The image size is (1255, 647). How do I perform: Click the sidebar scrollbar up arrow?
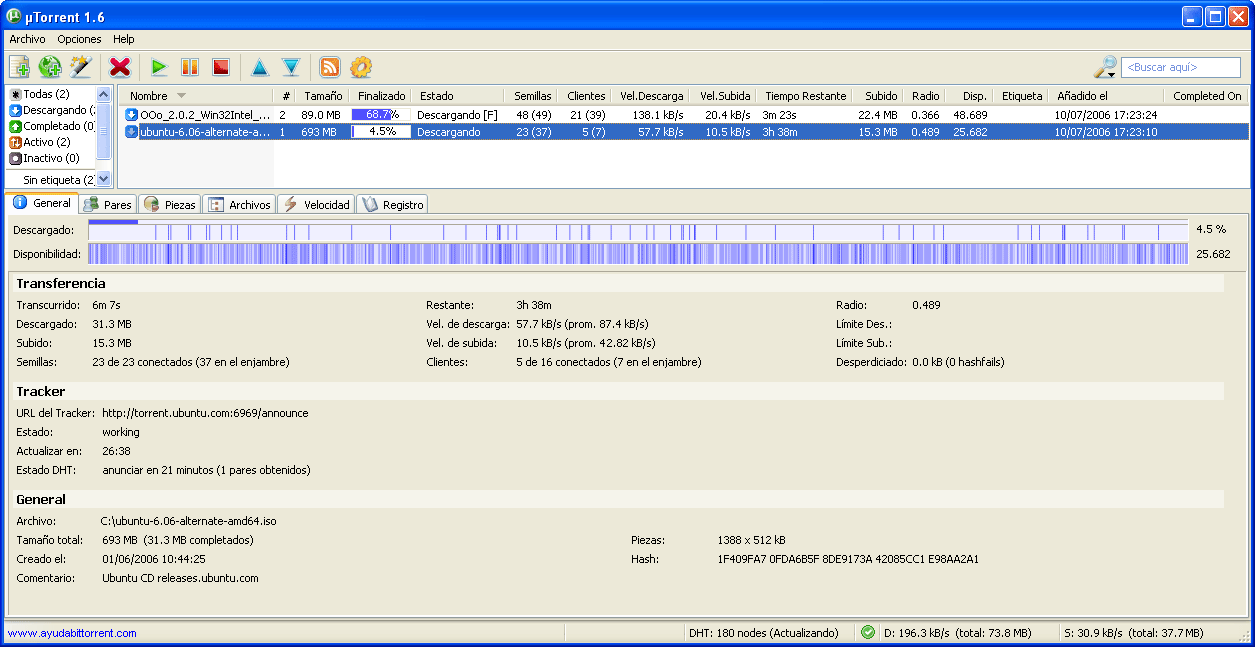[104, 94]
